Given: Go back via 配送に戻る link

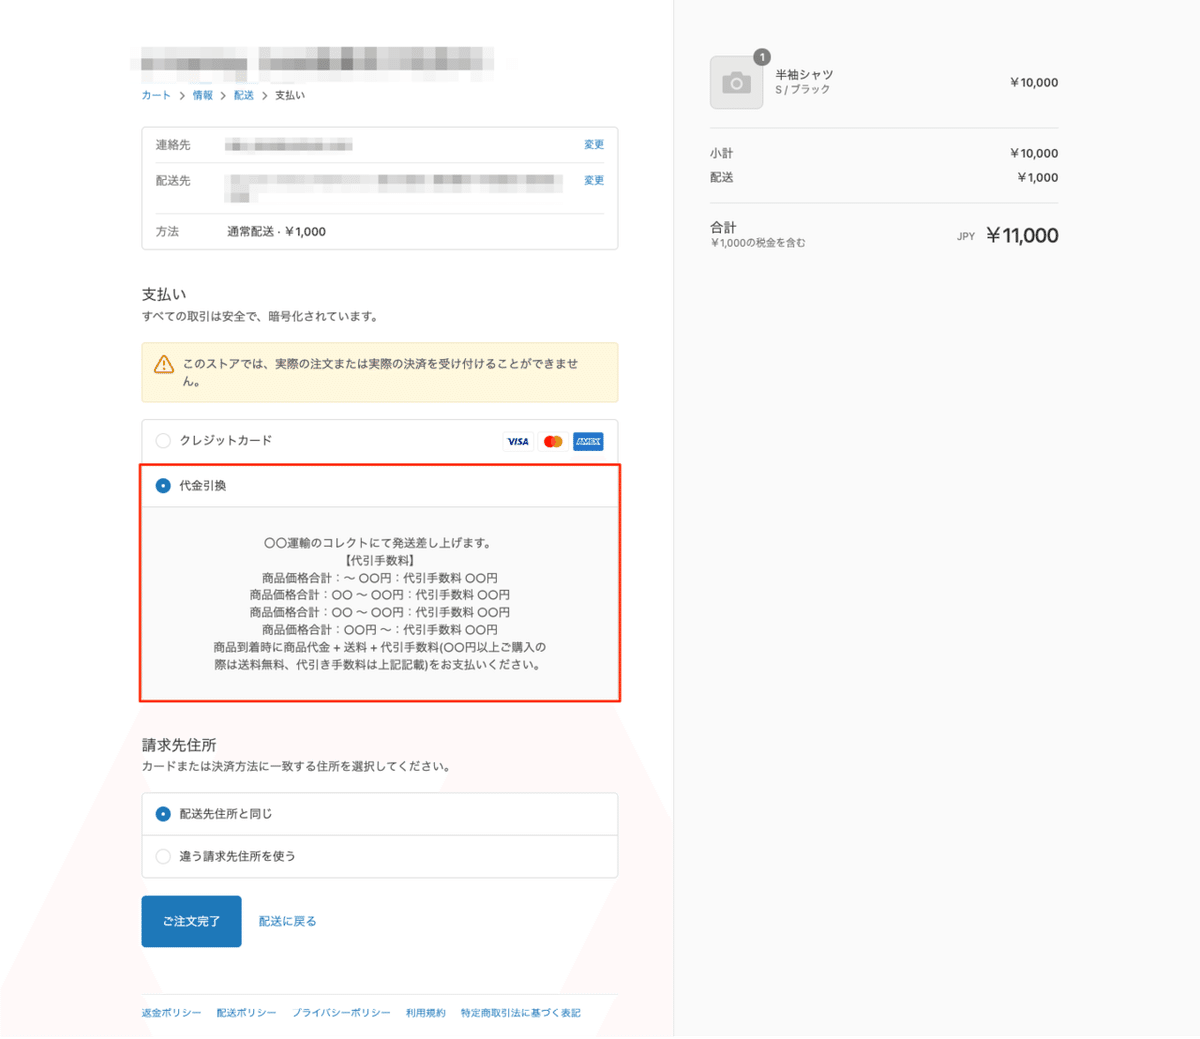Looking at the screenshot, I should [287, 921].
